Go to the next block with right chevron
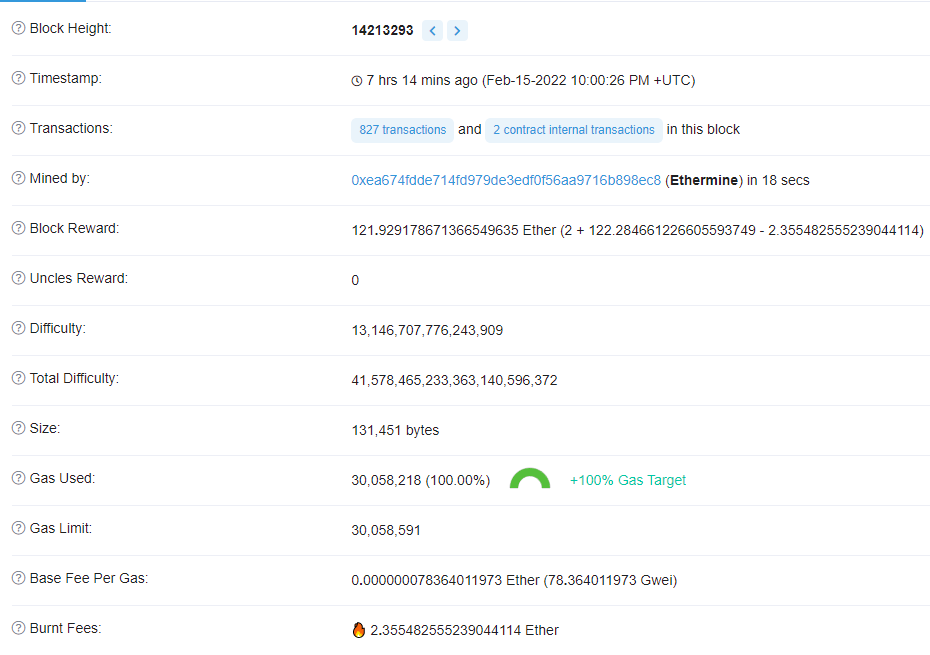This screenshot has height=655, width=930. click(457, 30)
